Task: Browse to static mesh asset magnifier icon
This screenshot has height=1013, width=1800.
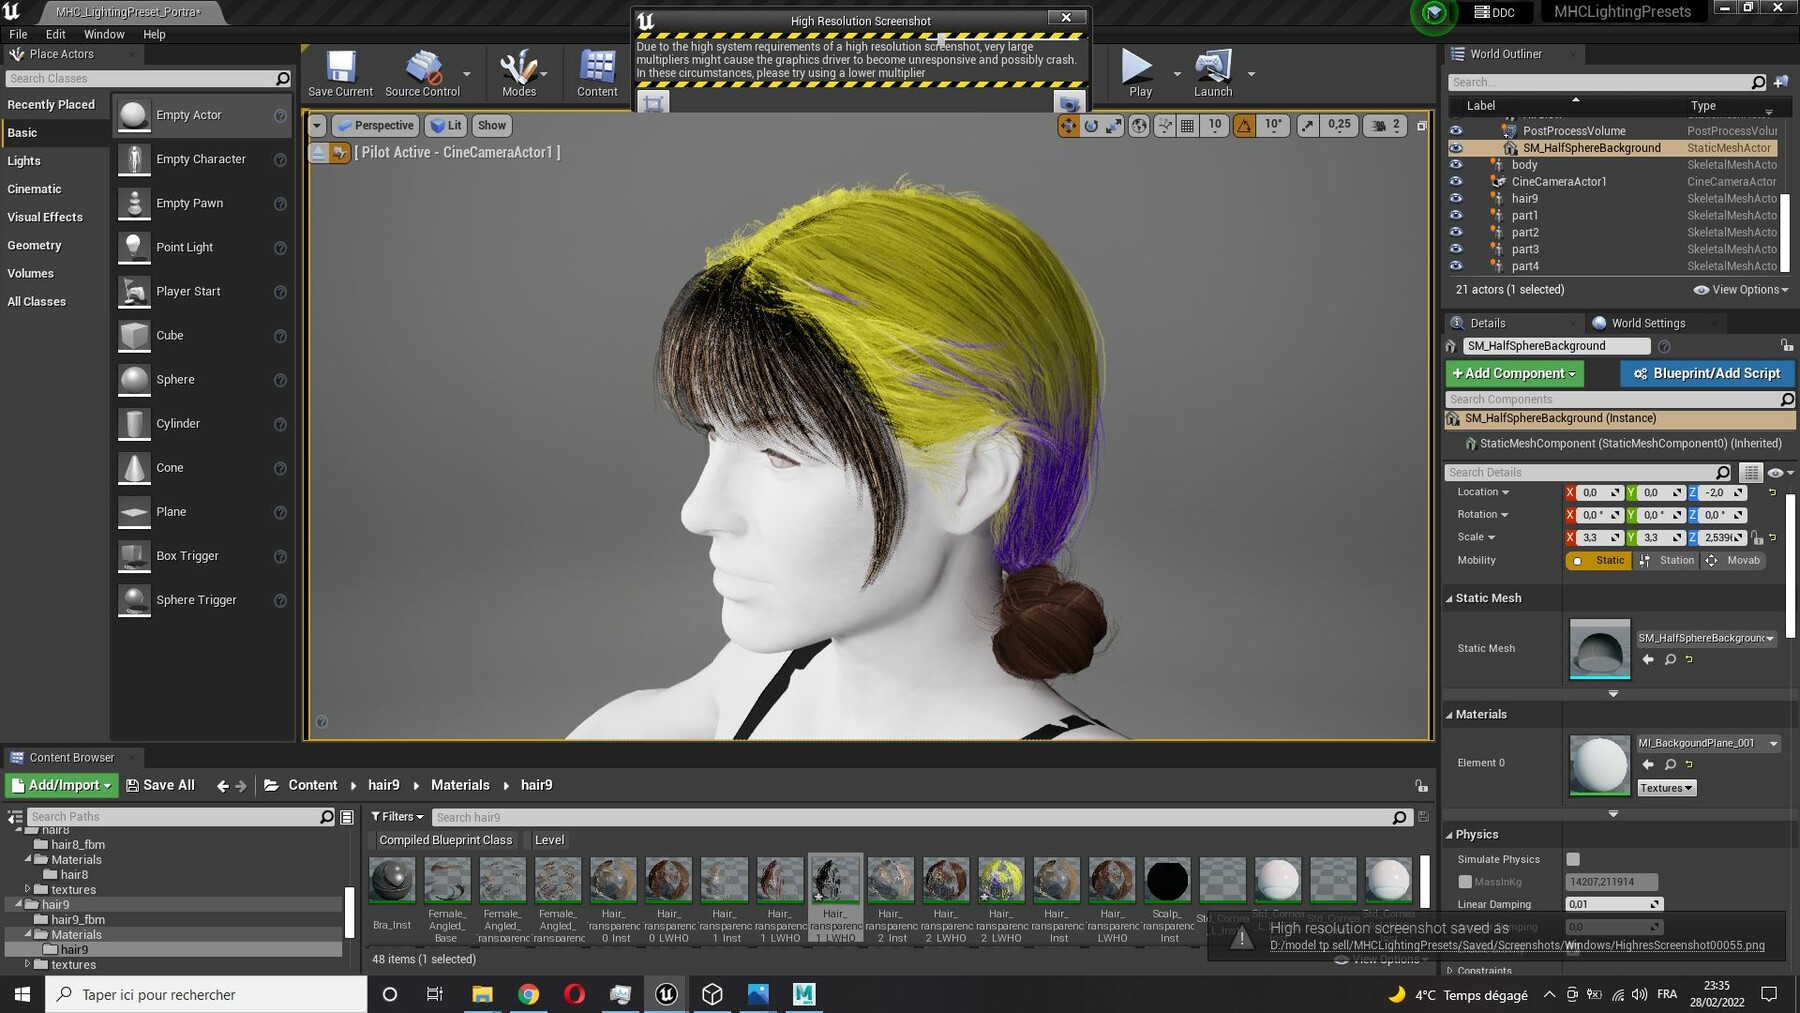Action: pyautogui.click(x=1670, y=660)
